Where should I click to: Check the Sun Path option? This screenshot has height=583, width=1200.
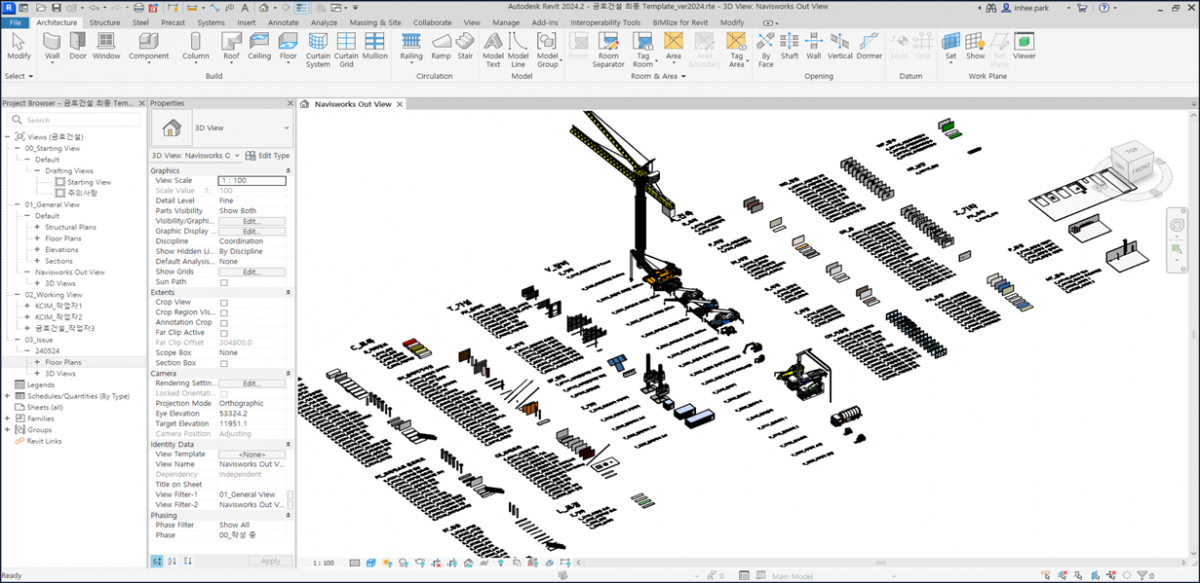224,282
